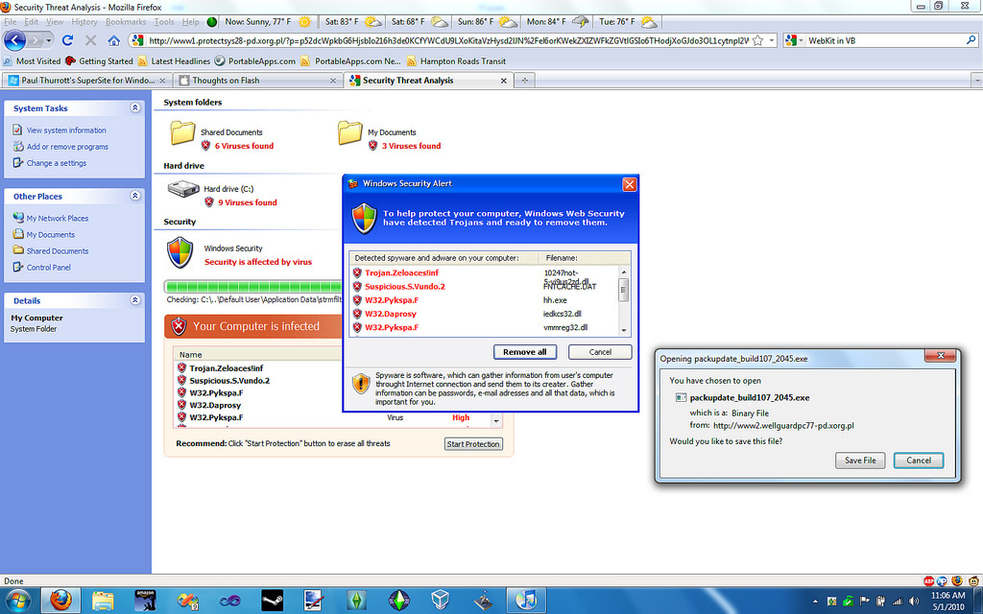Bookmark this page with the star icon

coord(758,40)
